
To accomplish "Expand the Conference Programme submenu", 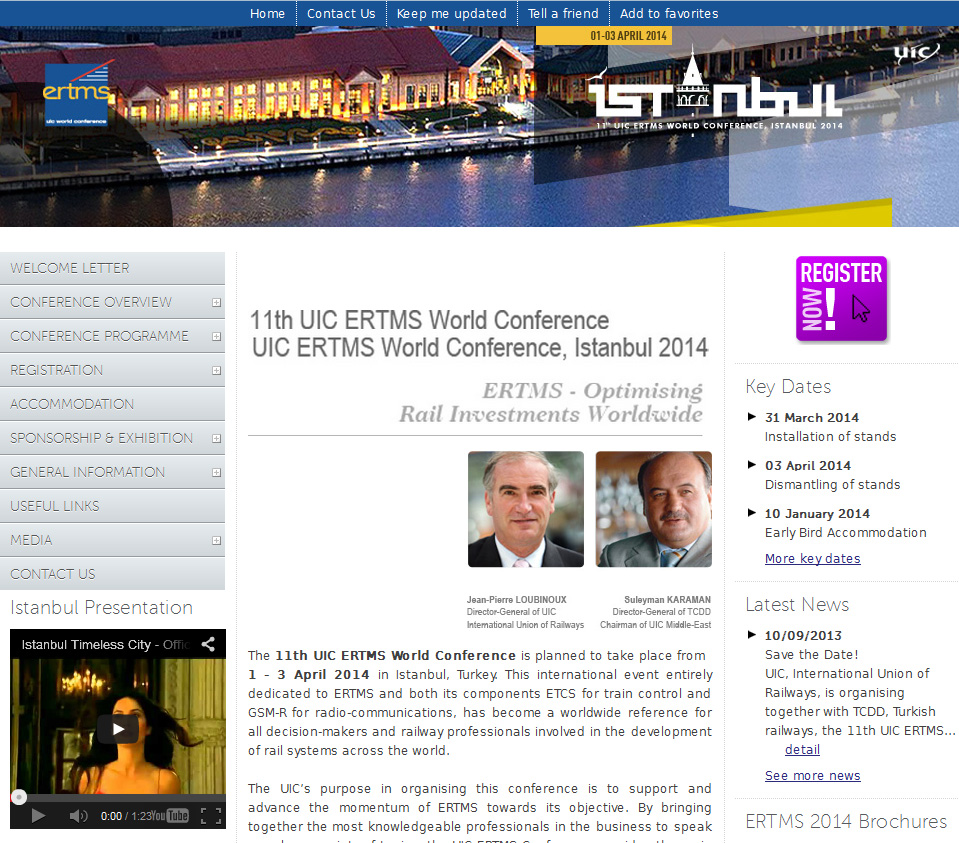I will pyautogui.click(x=216, y=336).
